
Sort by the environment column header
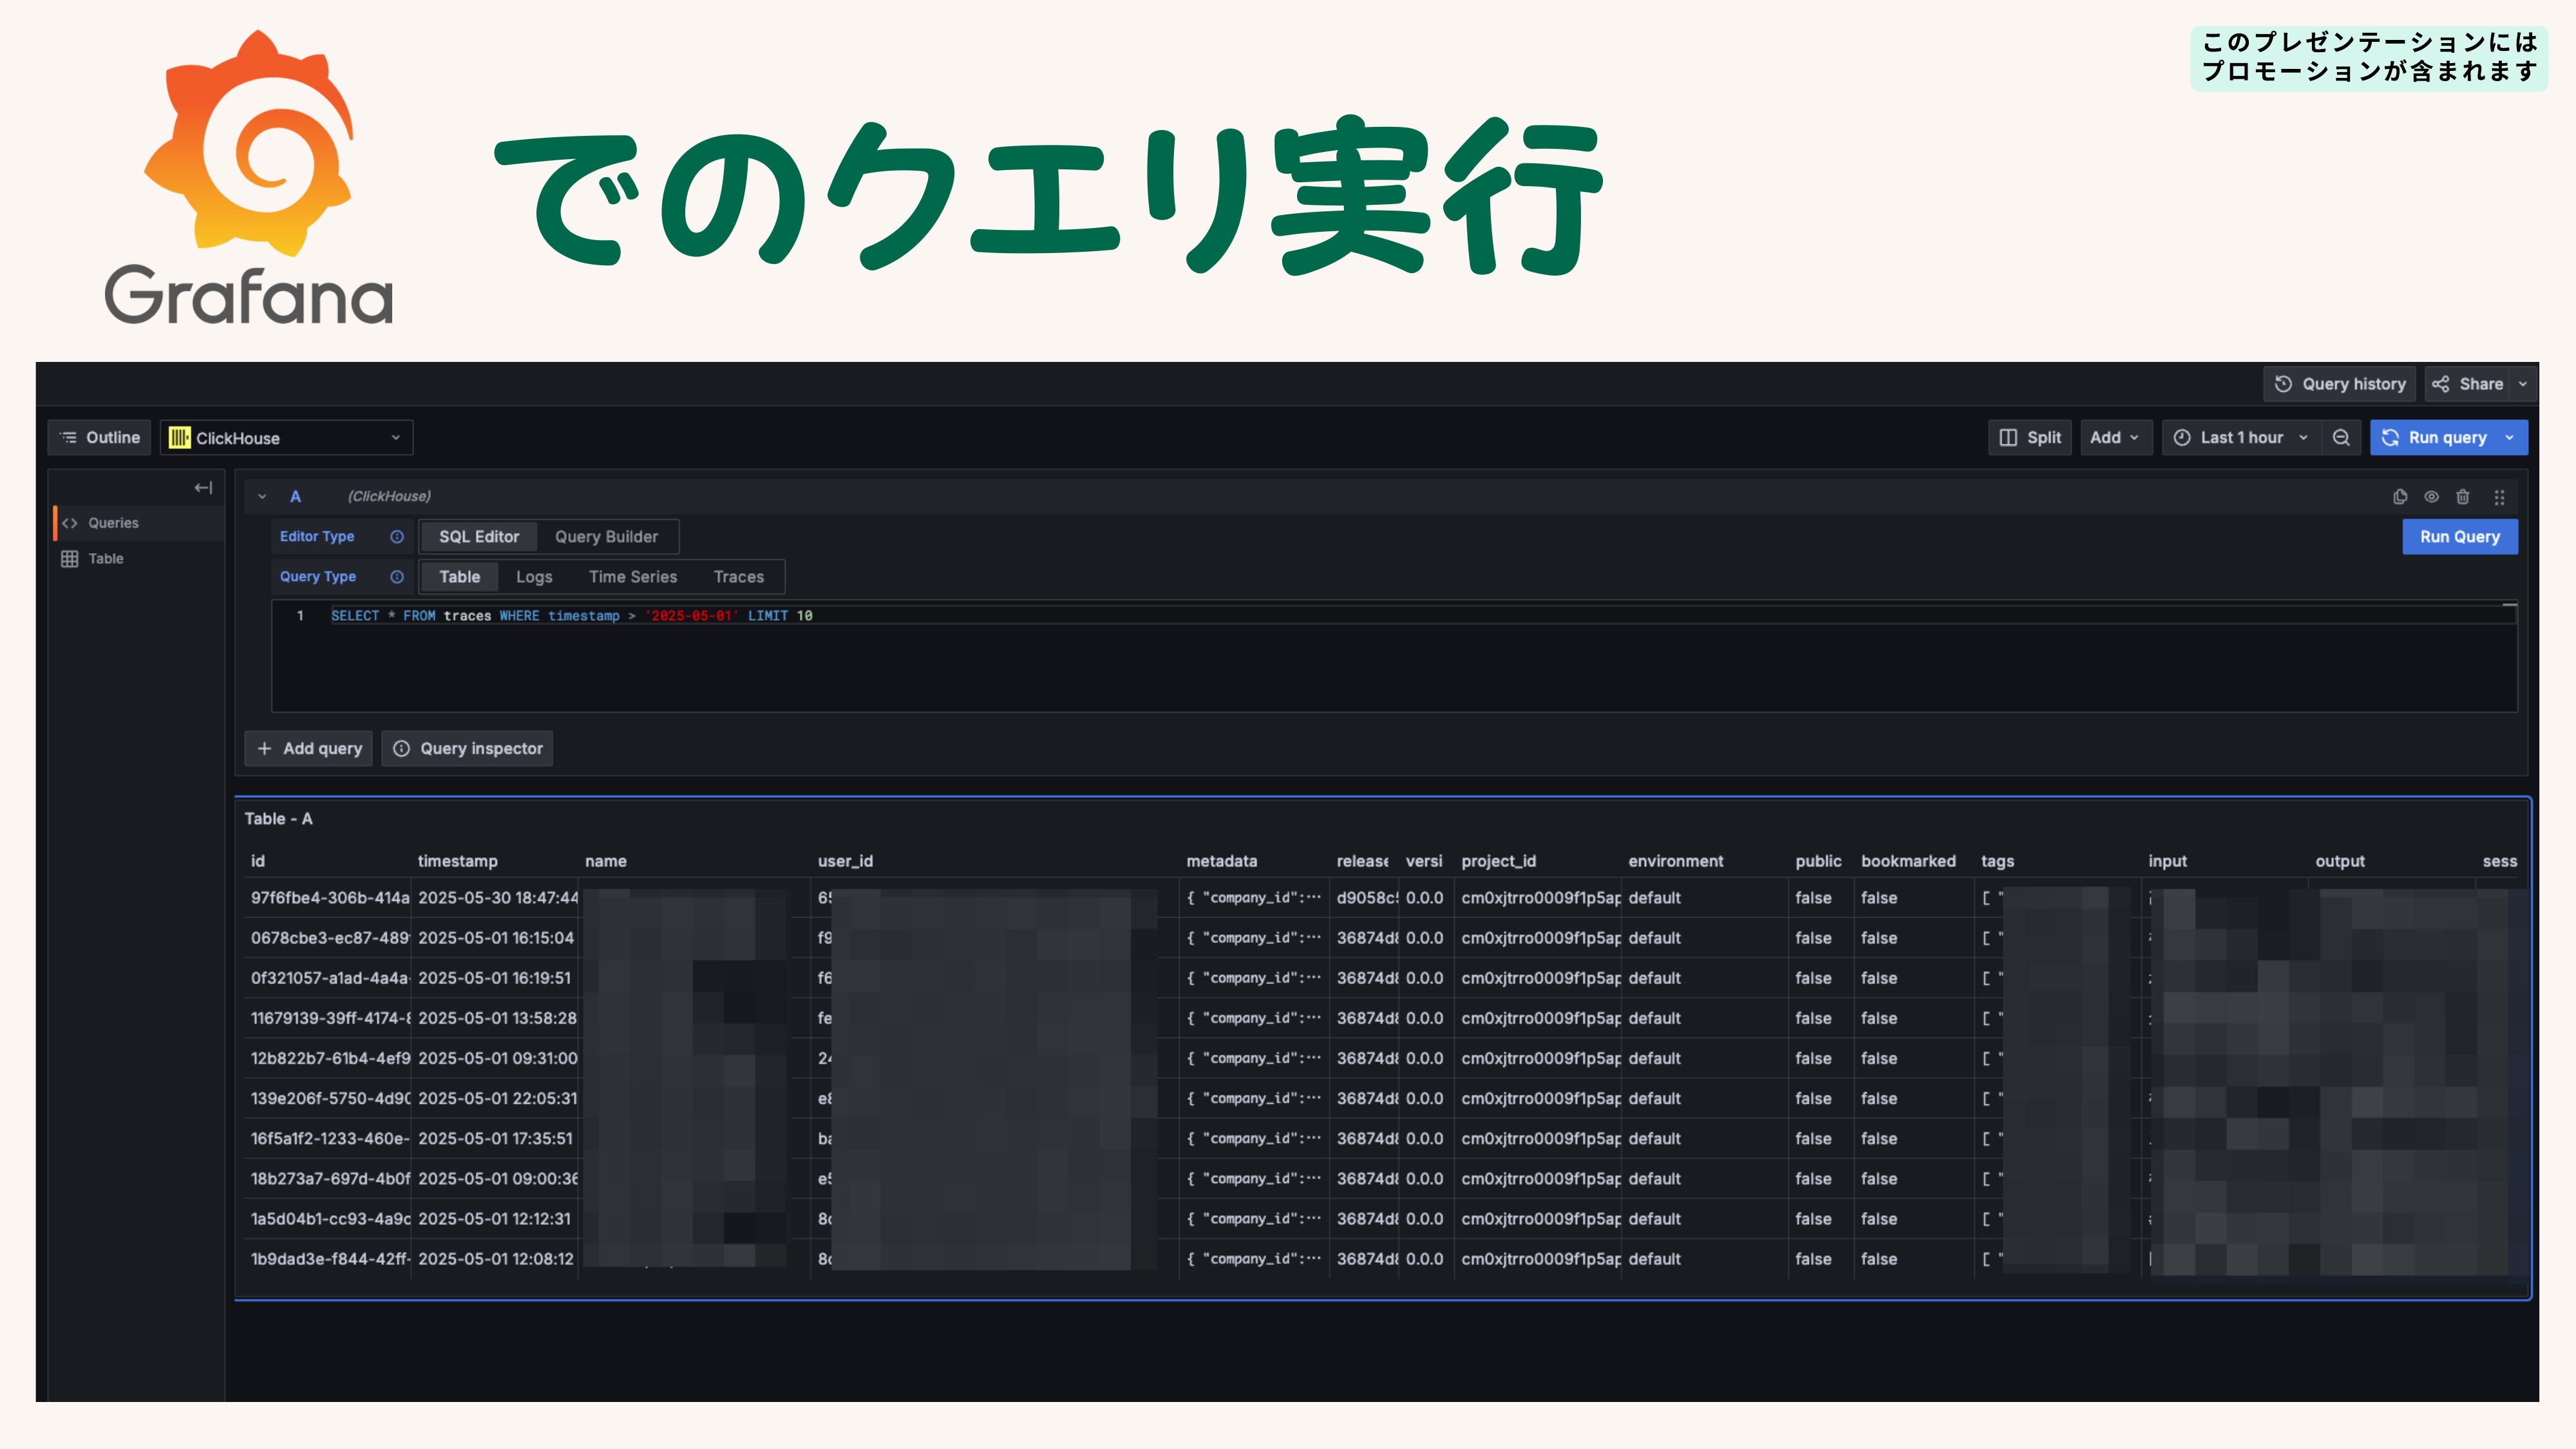(1676, 861)
